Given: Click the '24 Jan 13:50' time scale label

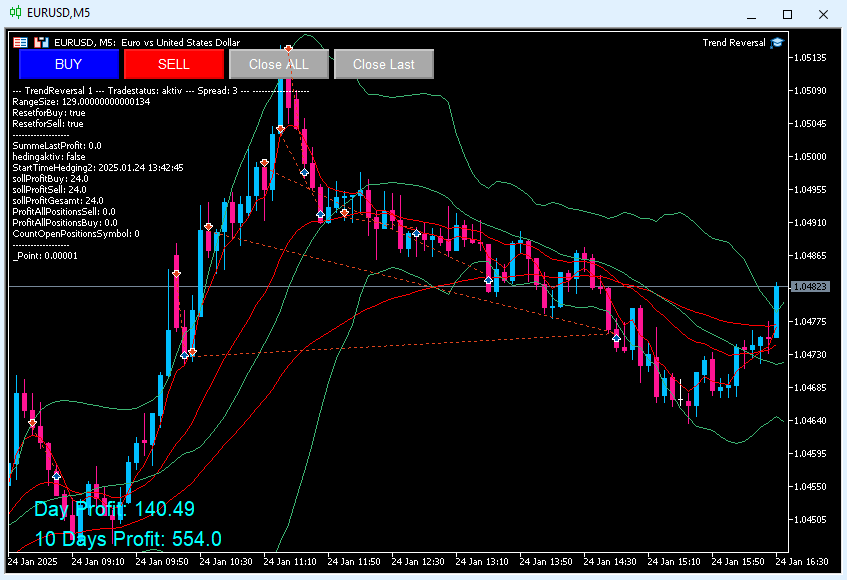Looking at the screenshot, I should coord(546,562).
